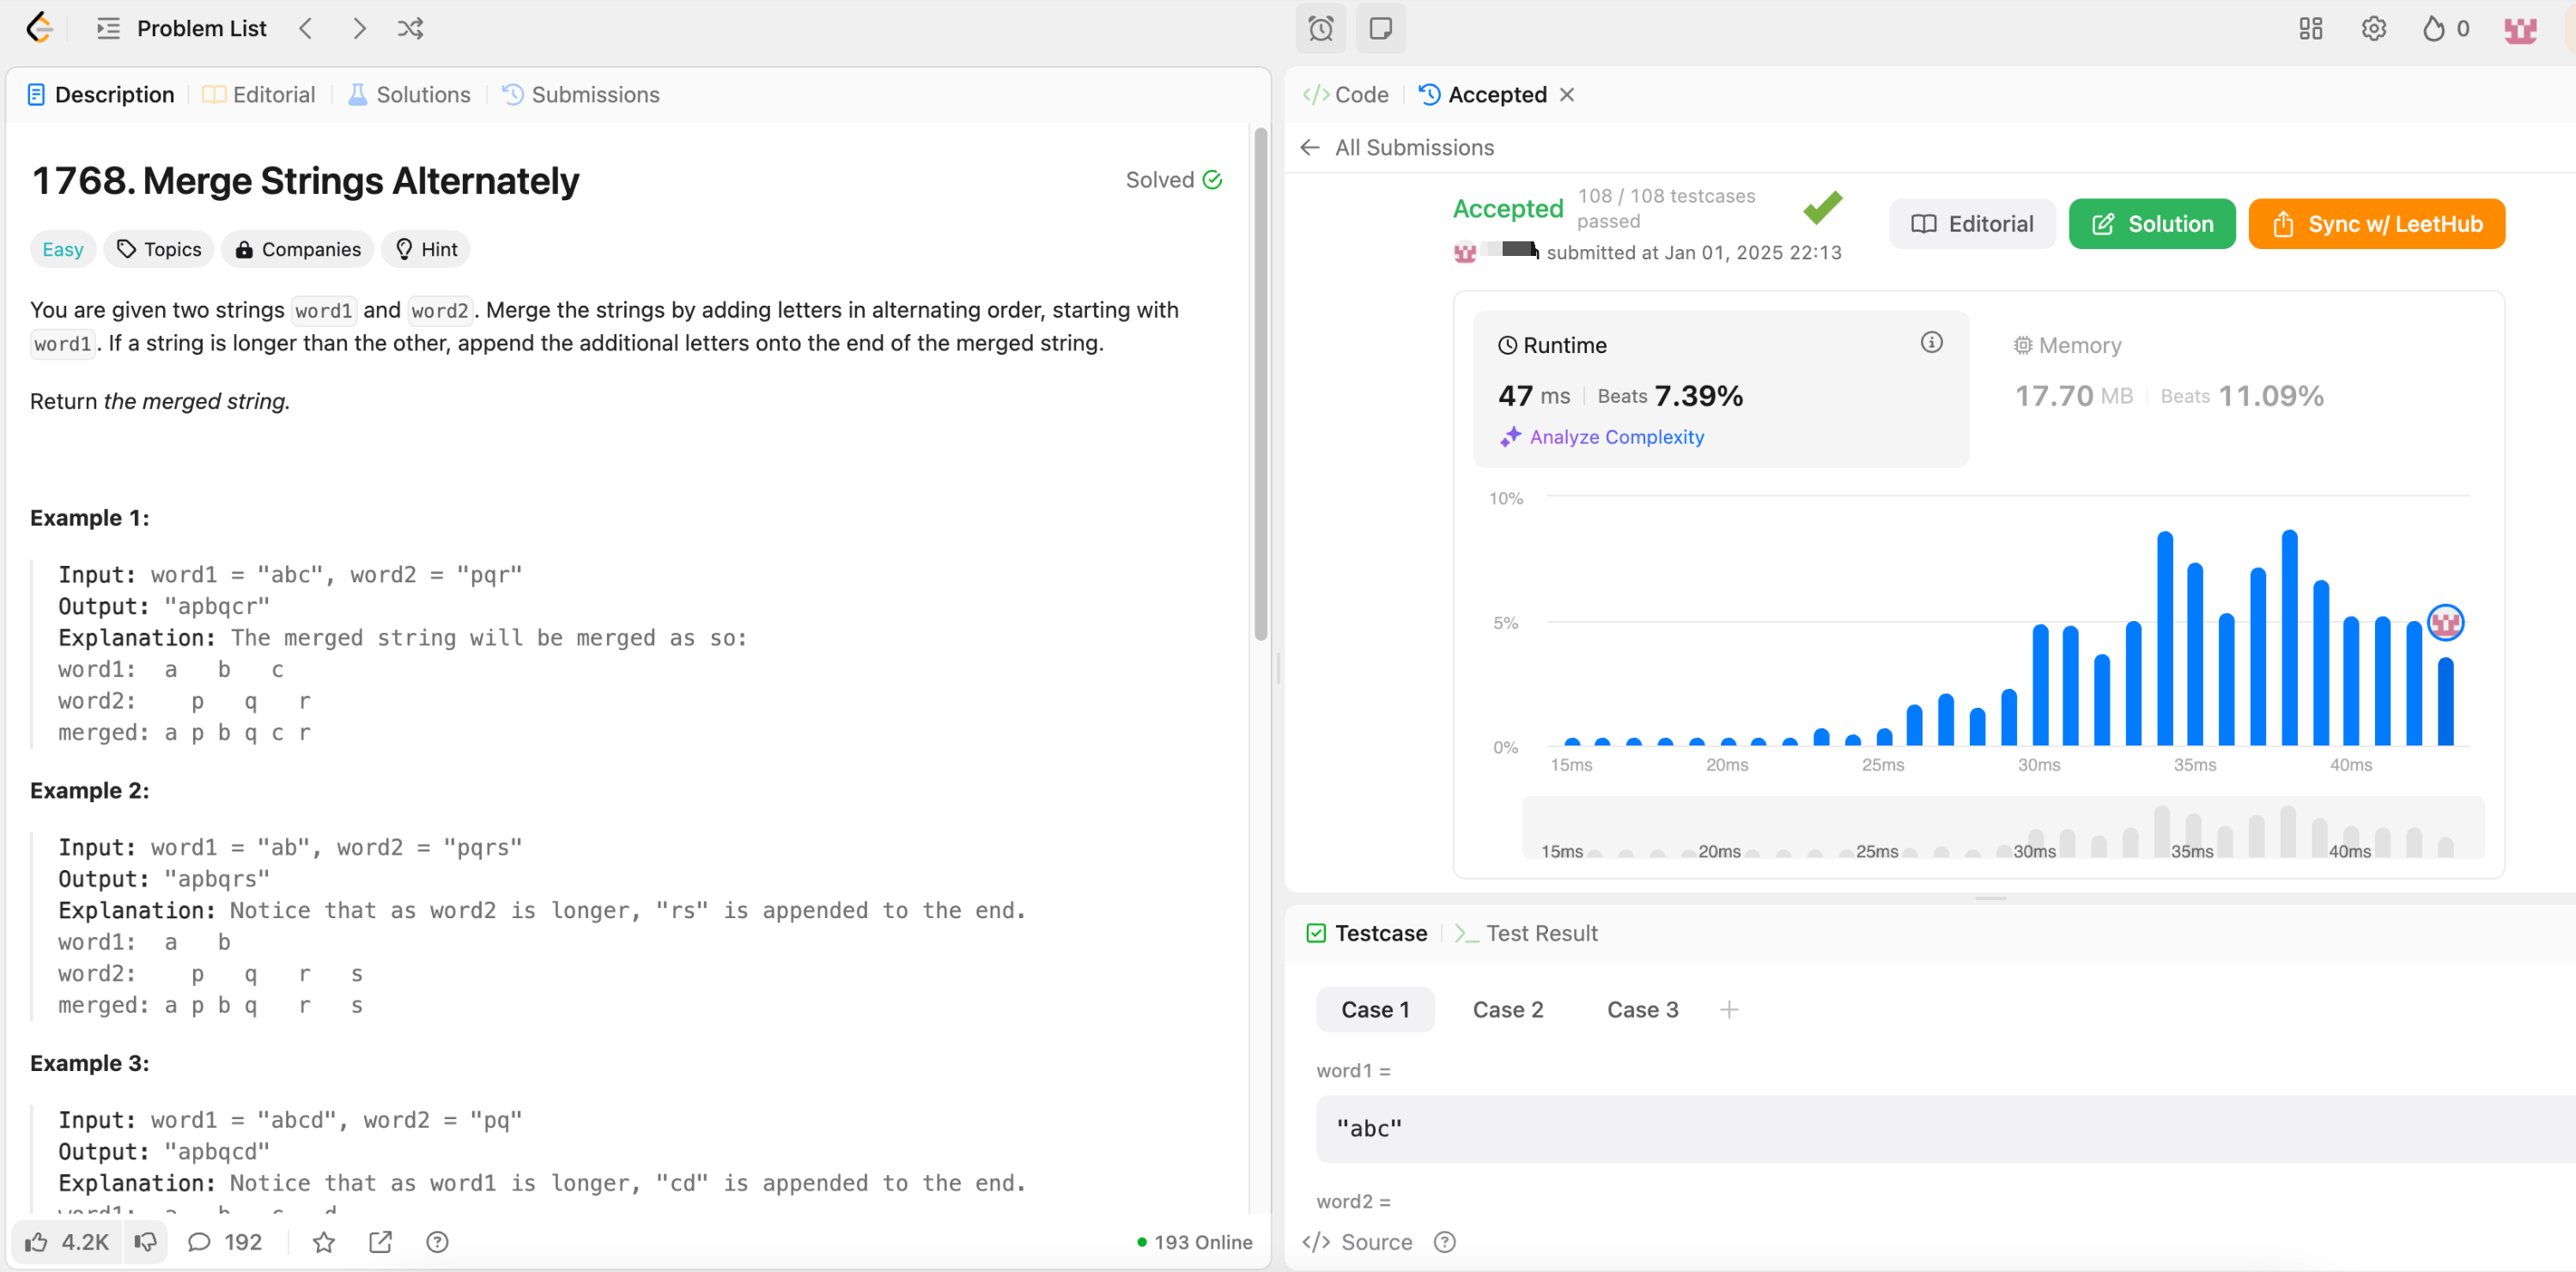Open the timer alarm clock icon
The height and width of the screenshot is (1272, 2576).
pos(1320,28)
